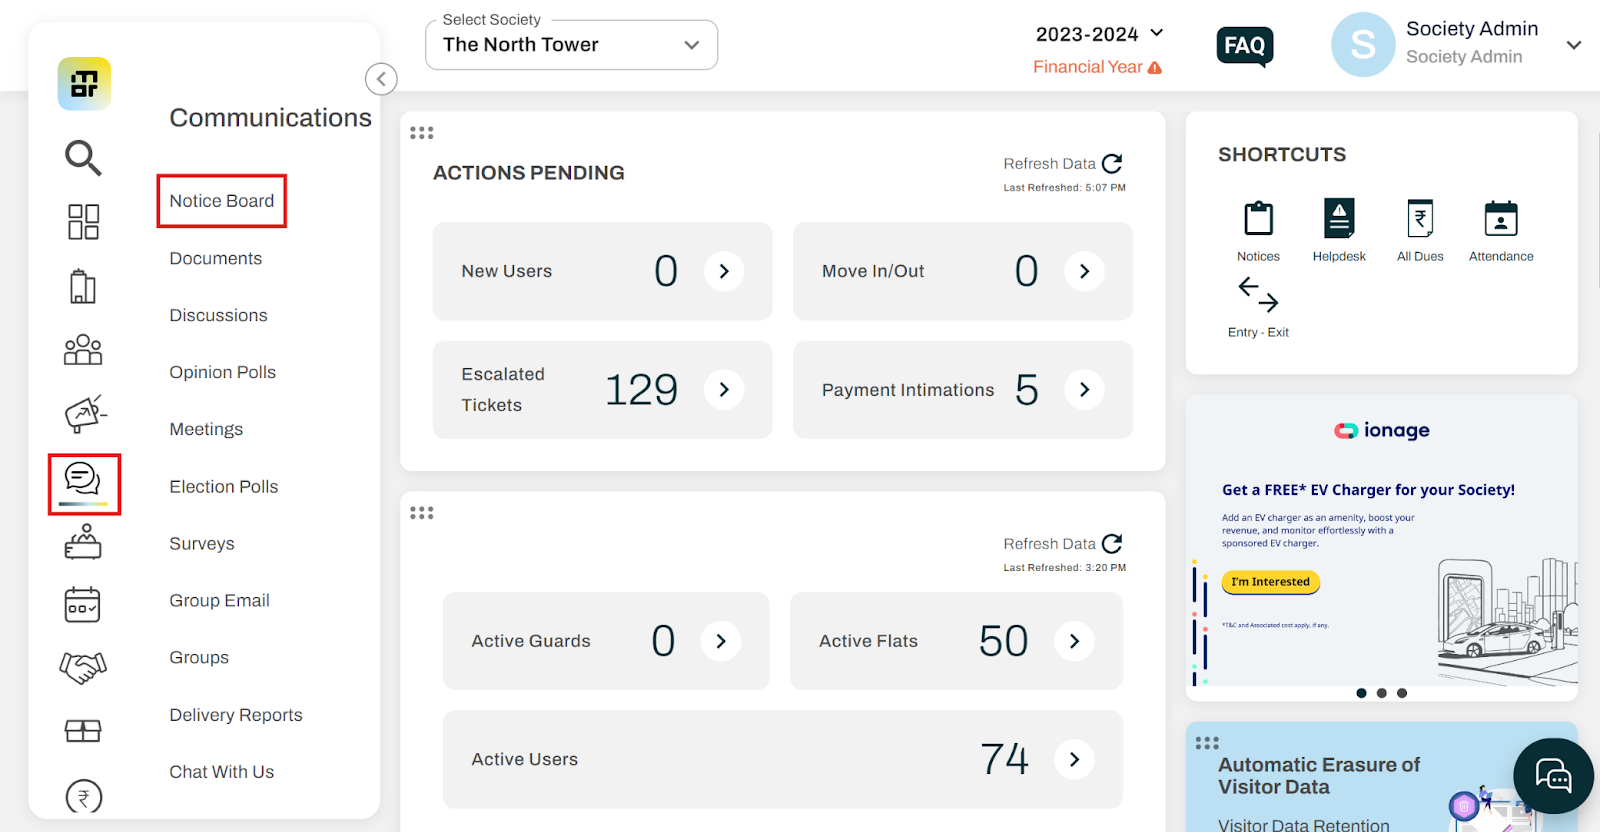Viewport: 1600px width, 832px height.
Task: Open Group Email menu item
Action: coord(220,601)
